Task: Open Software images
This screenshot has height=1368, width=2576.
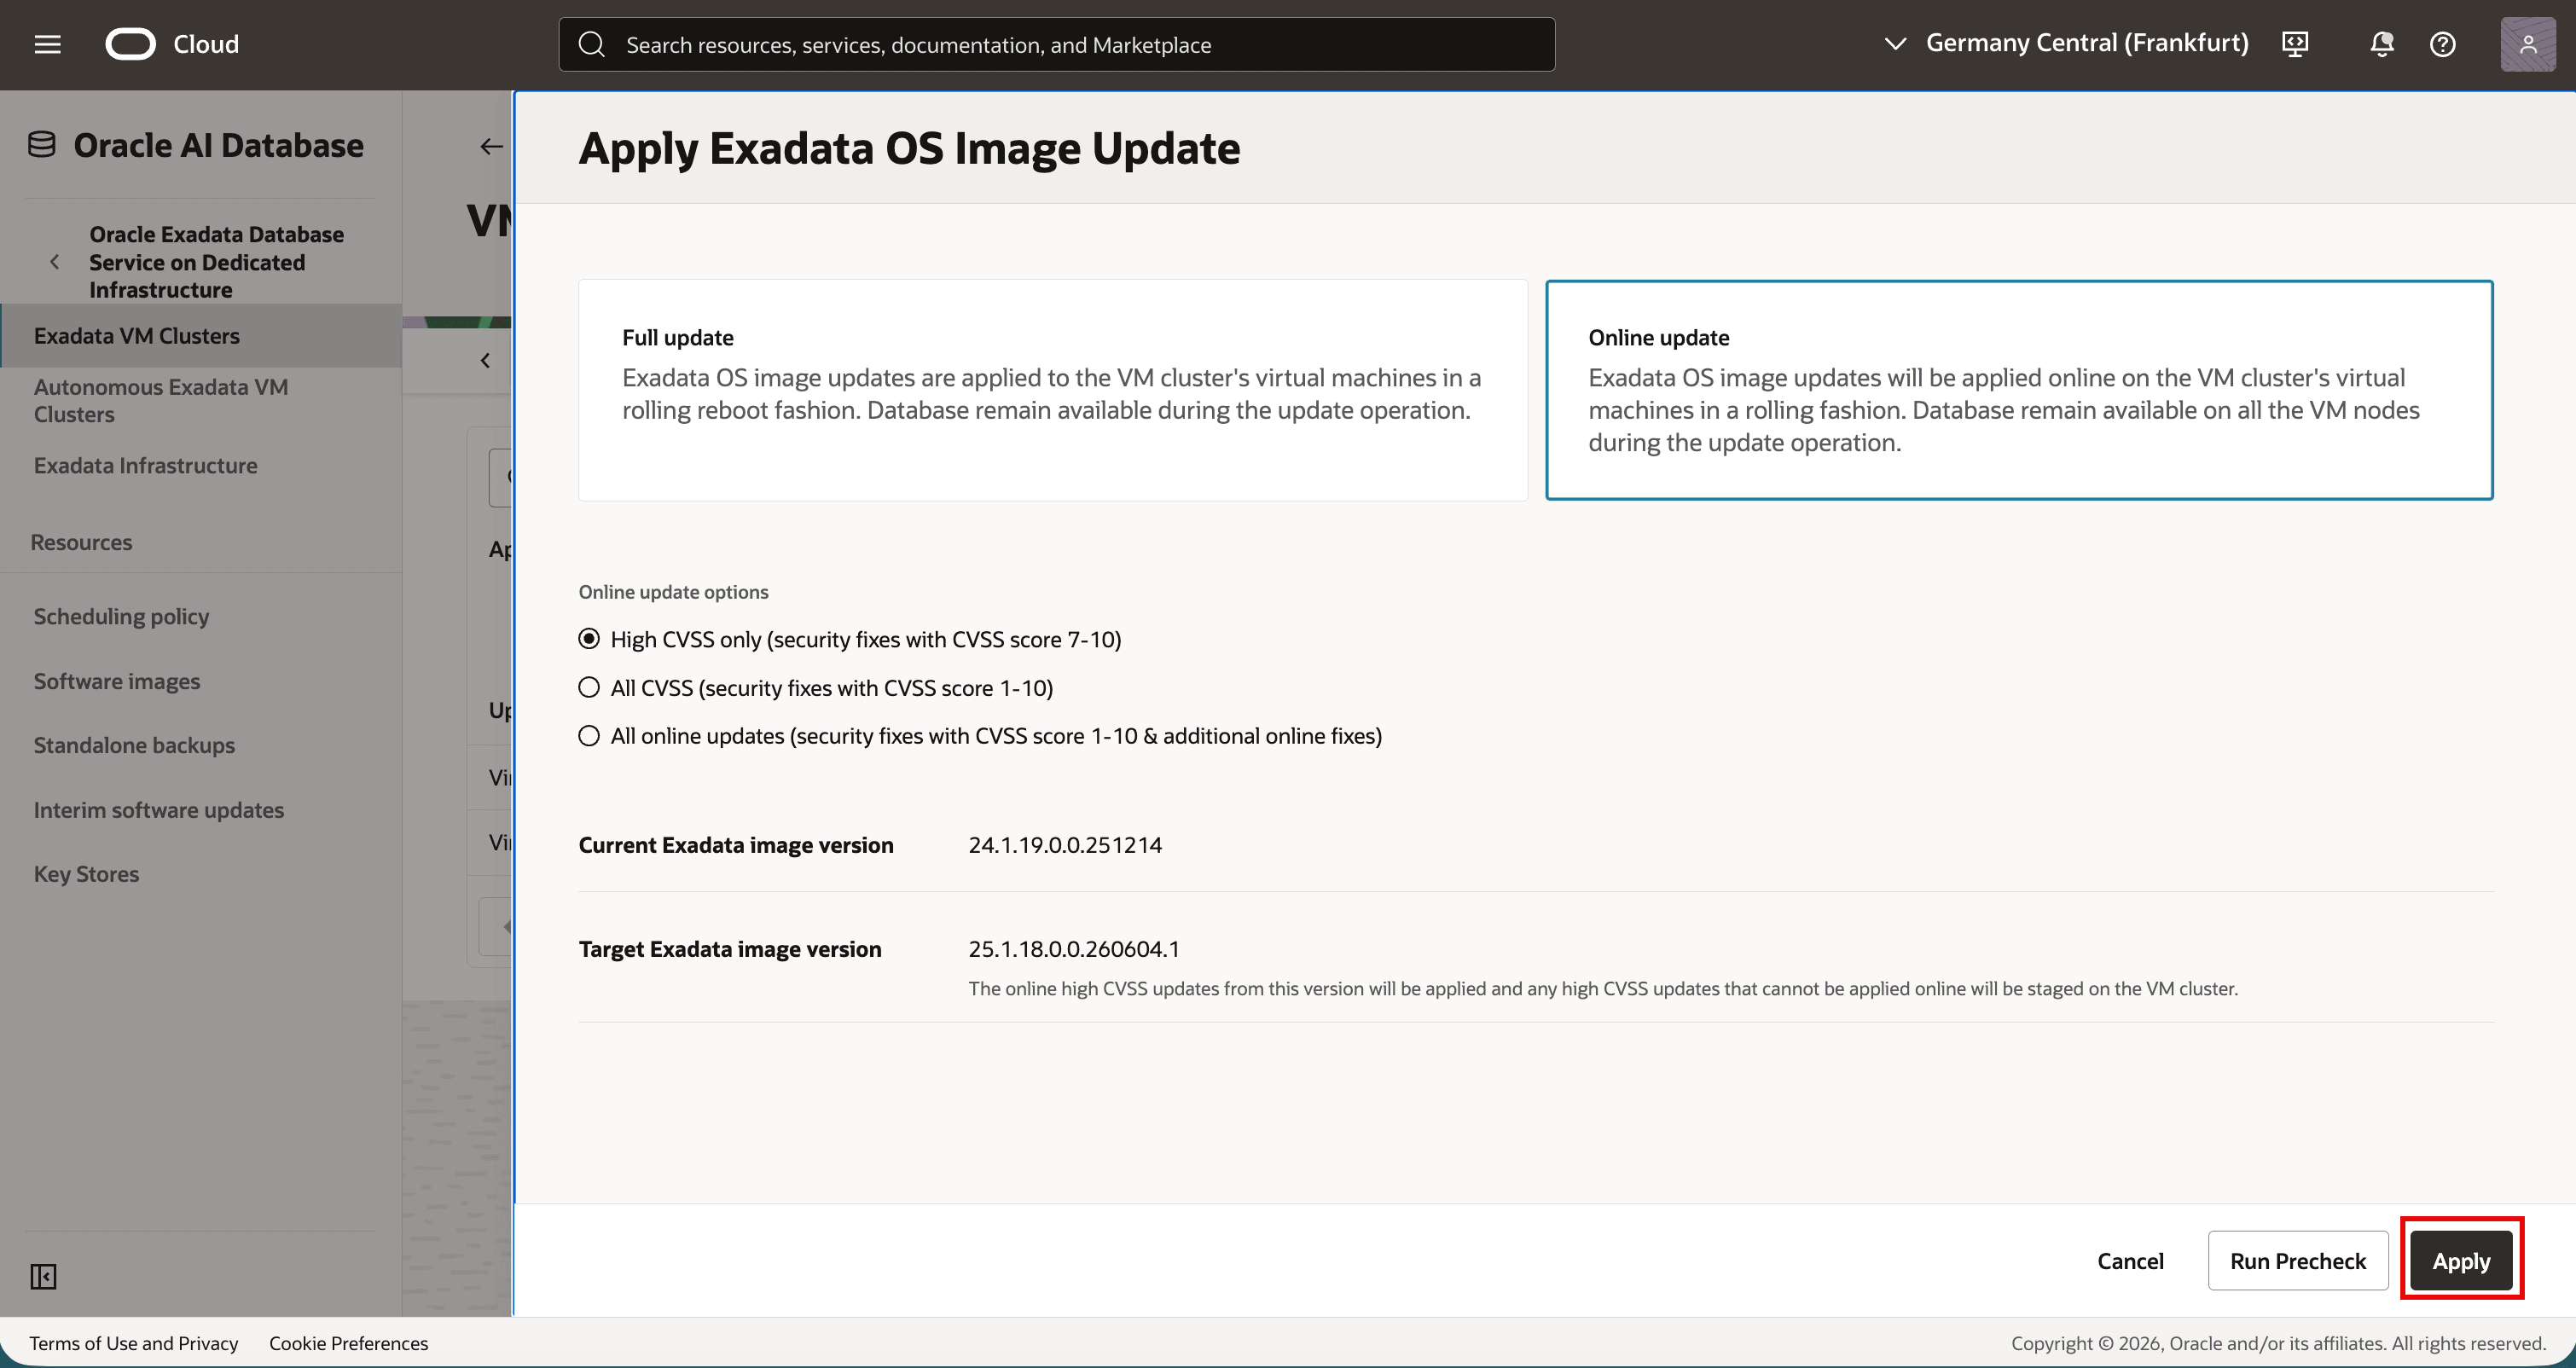Action: click(x=117, y=681)
